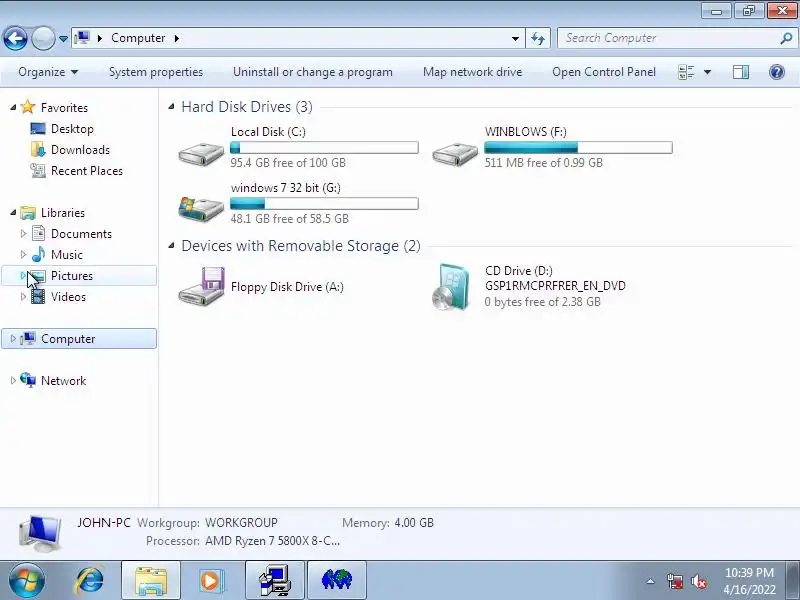Open Downloads folder in Favorites

(80, 149)
